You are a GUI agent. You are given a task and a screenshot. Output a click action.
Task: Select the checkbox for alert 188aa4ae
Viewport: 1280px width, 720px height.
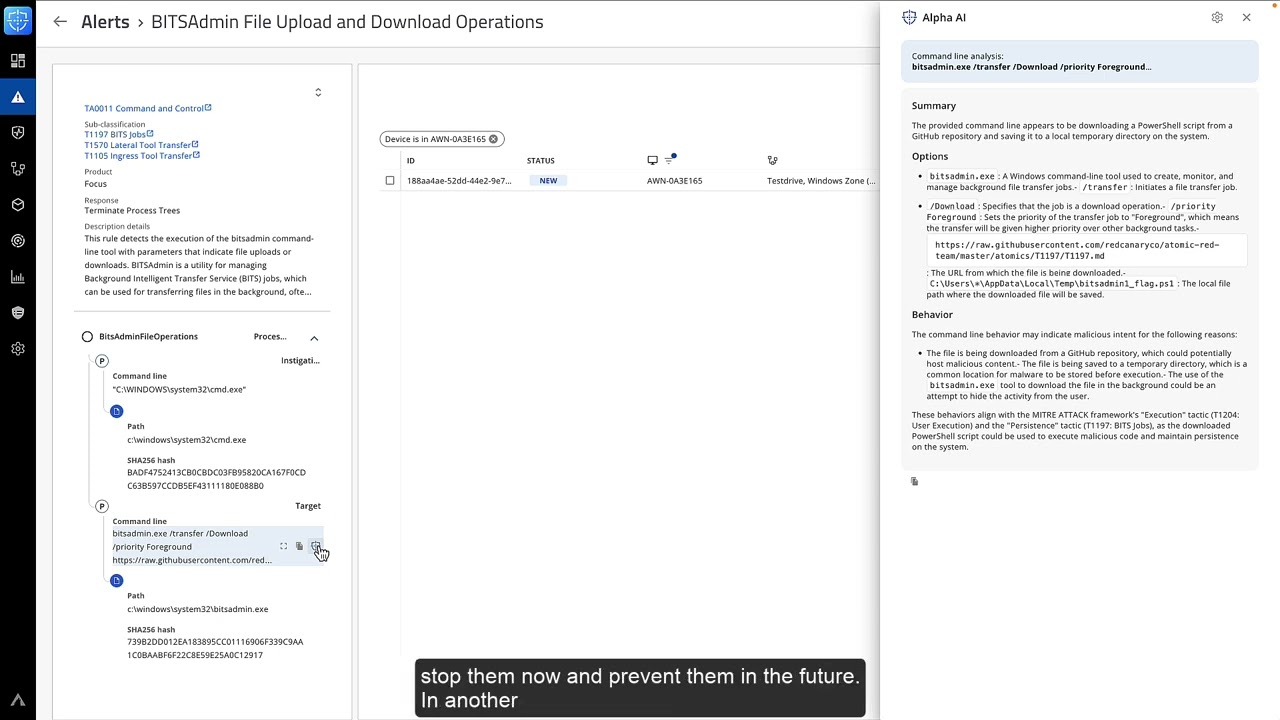(x=390, y=181)
